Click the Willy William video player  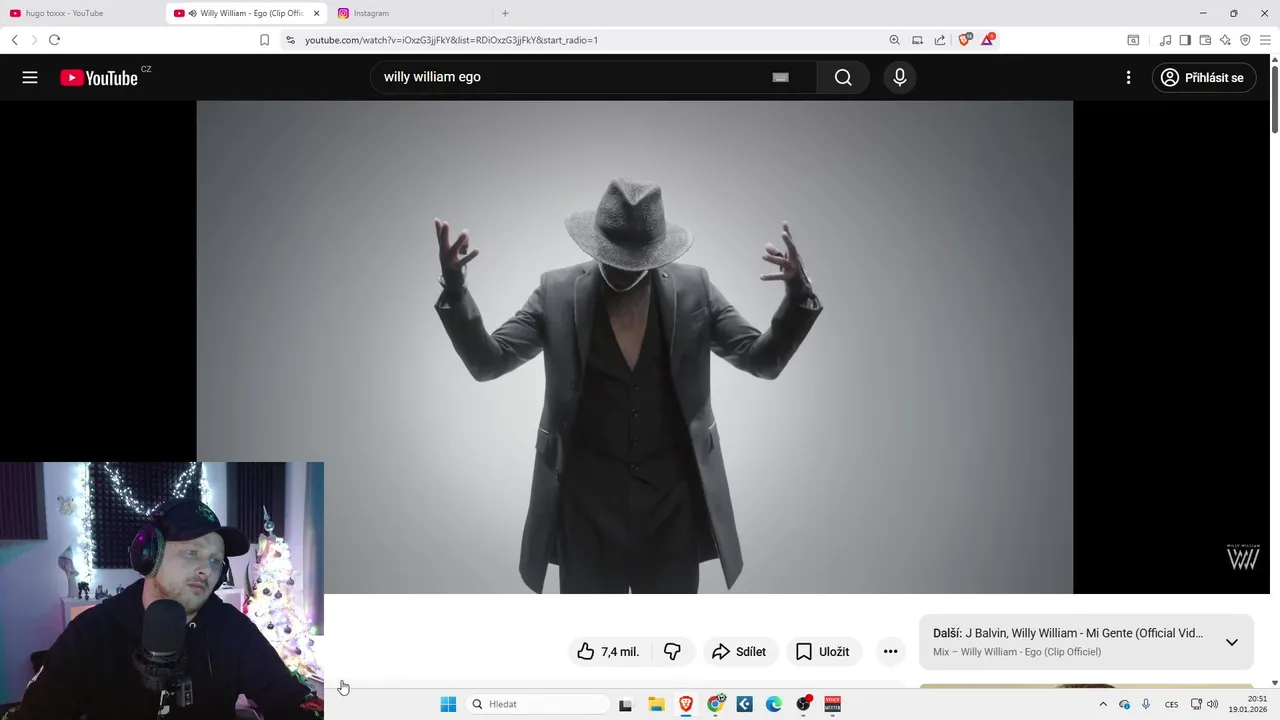[634, 347]
